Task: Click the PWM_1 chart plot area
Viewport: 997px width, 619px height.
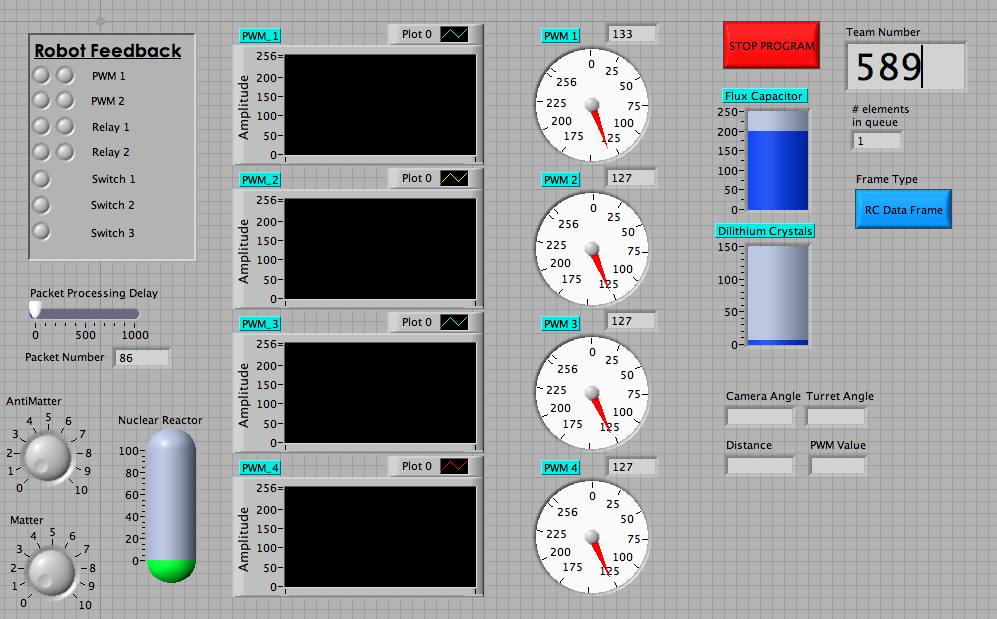Action: tap(380, 105)
